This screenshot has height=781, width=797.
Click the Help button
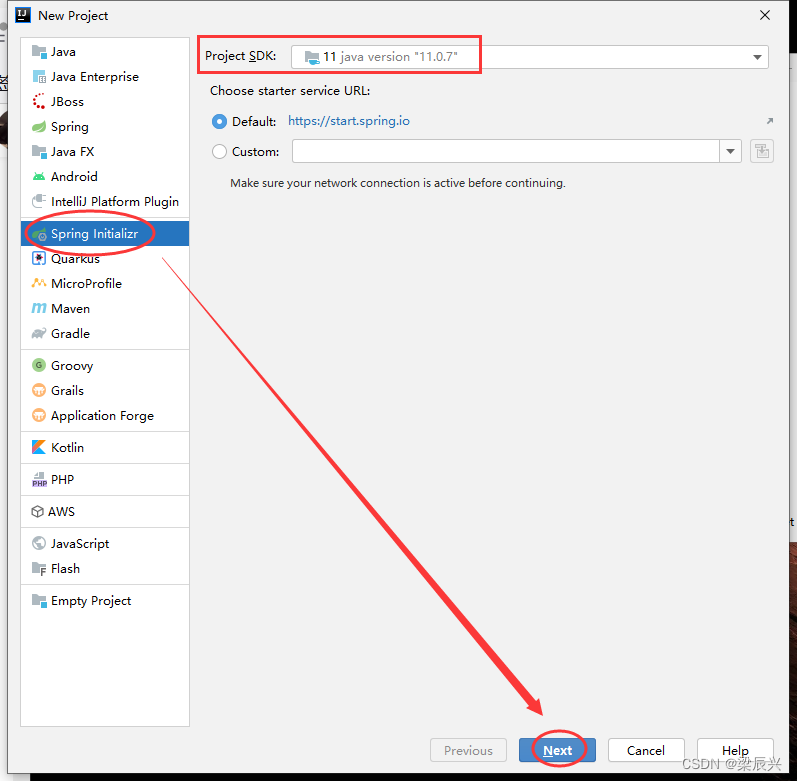(735, 750)
